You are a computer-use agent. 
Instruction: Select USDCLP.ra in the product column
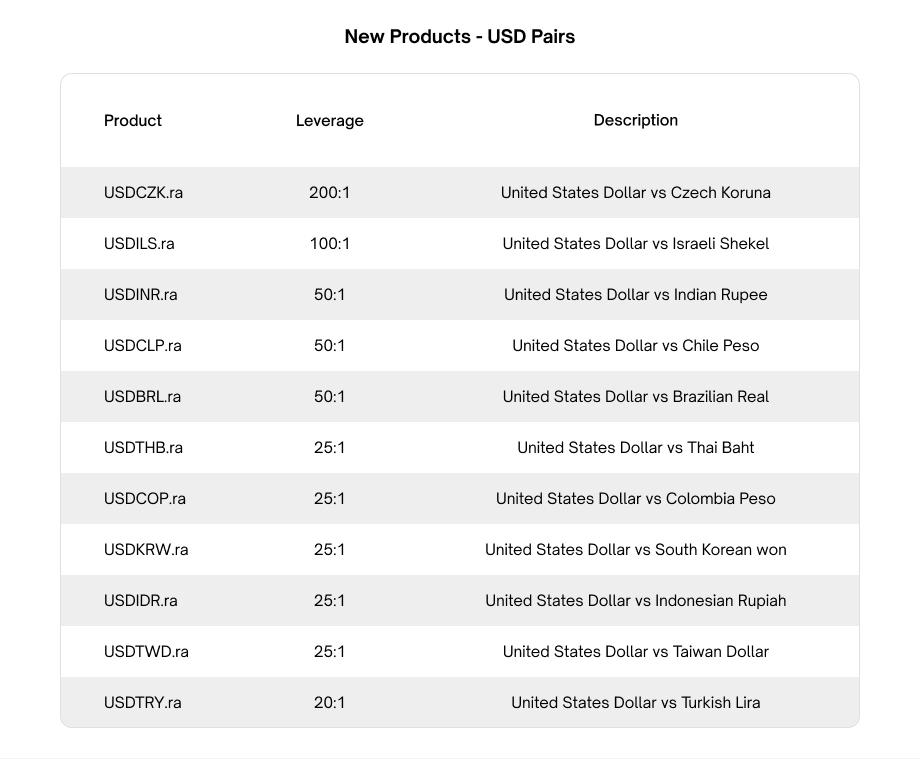[x=142, y=346]
